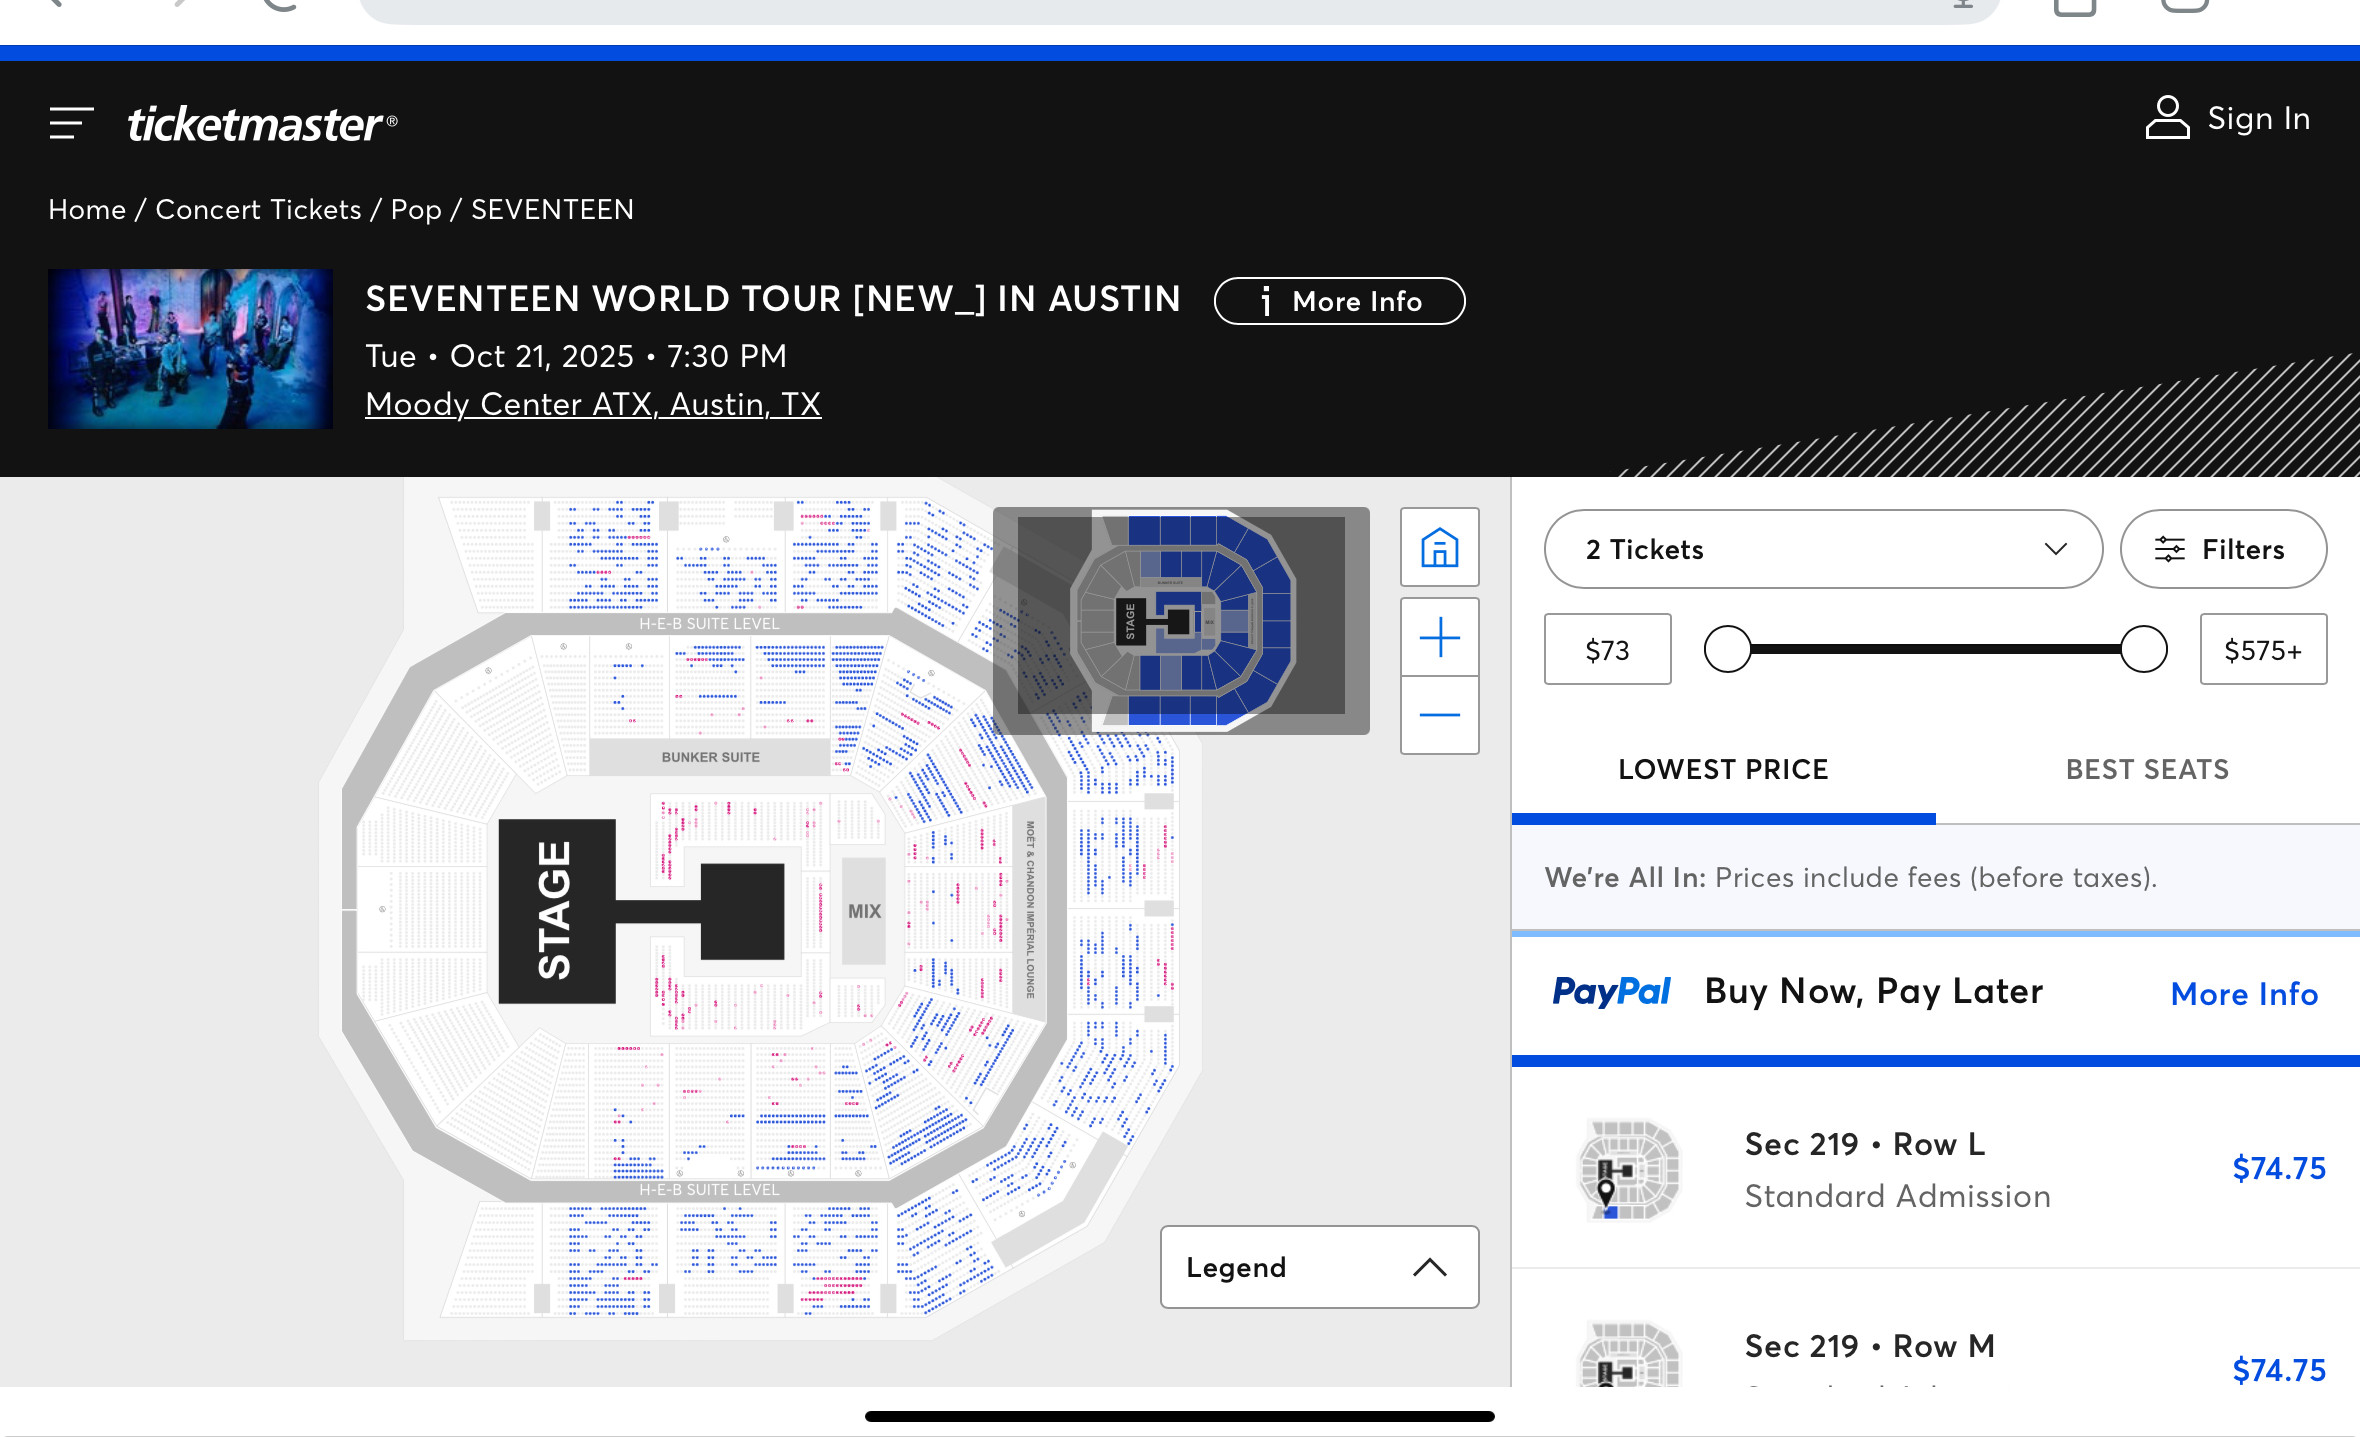Open PayPal More Info link

click(x=2244, y=994)
